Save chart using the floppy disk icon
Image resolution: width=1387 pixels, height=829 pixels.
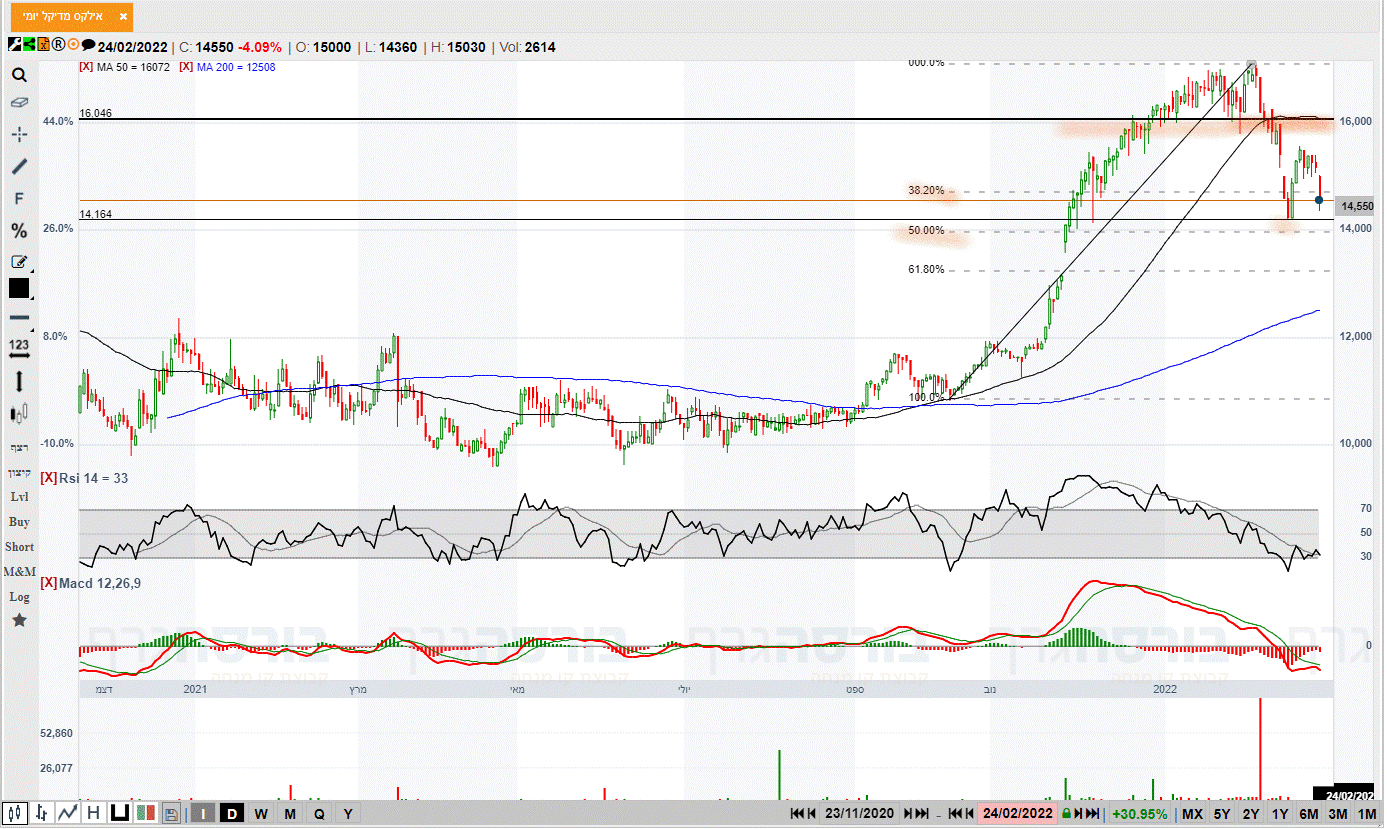pos(171,813)
